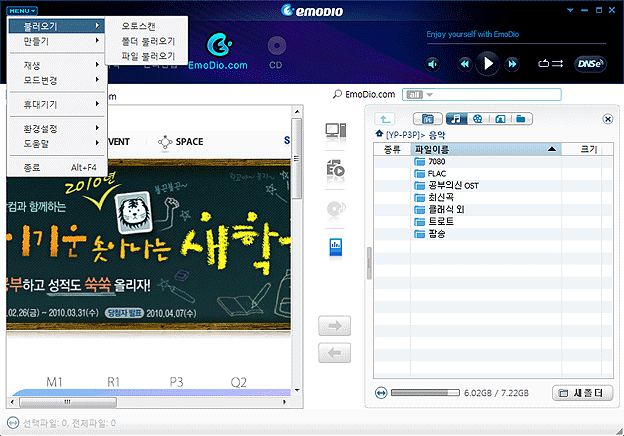
Task: Show the video category on the device
Action: click(x=478, y=119)
